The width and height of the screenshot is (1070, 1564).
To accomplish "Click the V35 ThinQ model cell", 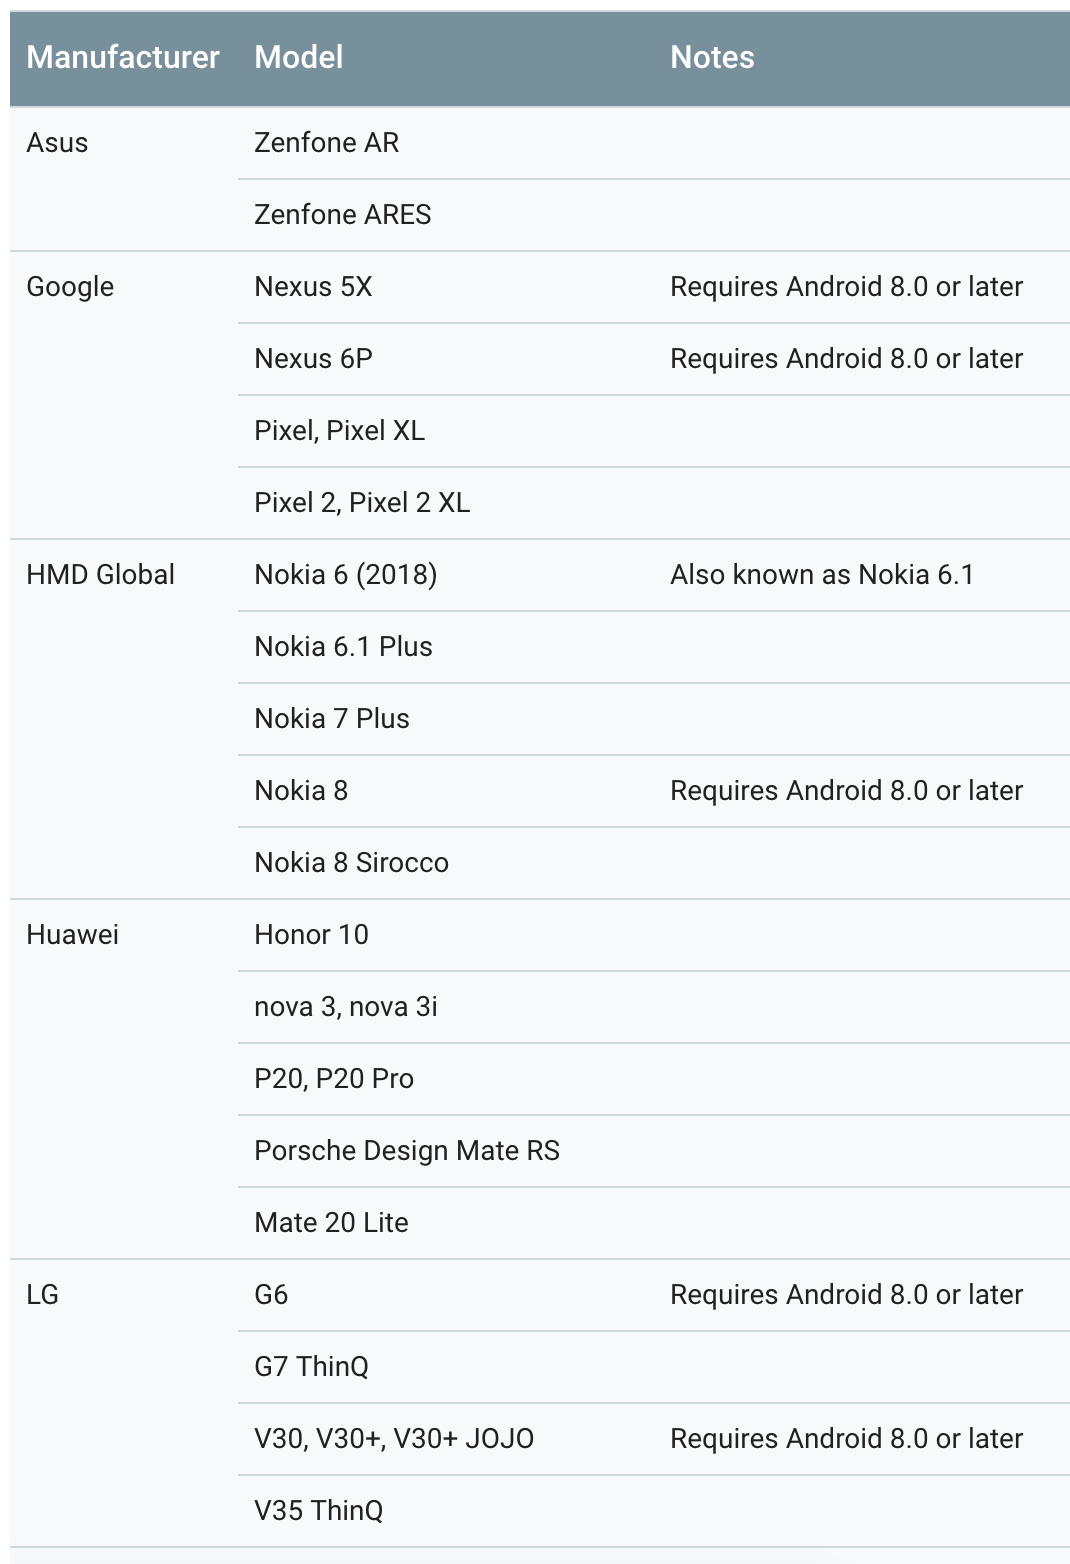I will click(x=318, y=1511).
